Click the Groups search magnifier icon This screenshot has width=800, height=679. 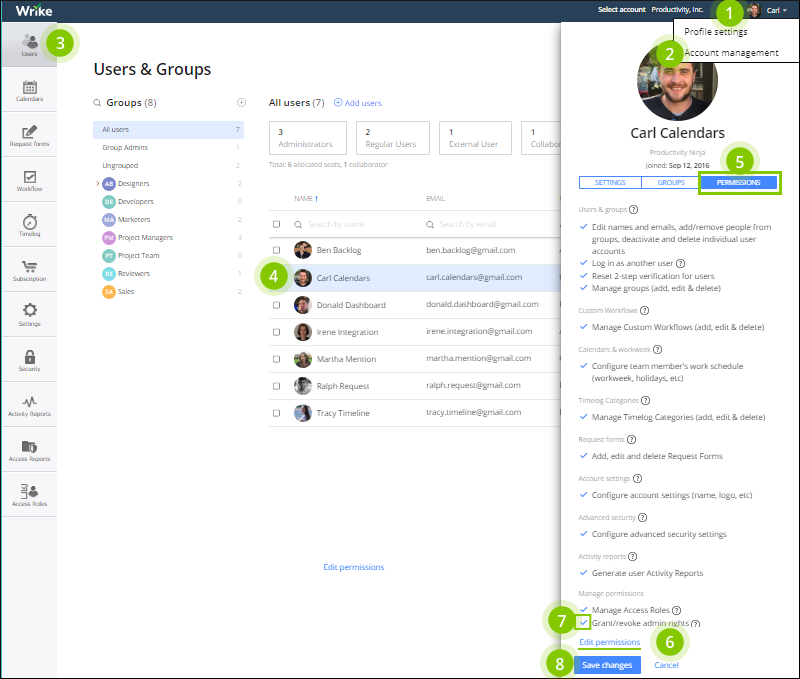tap(97, 103)
